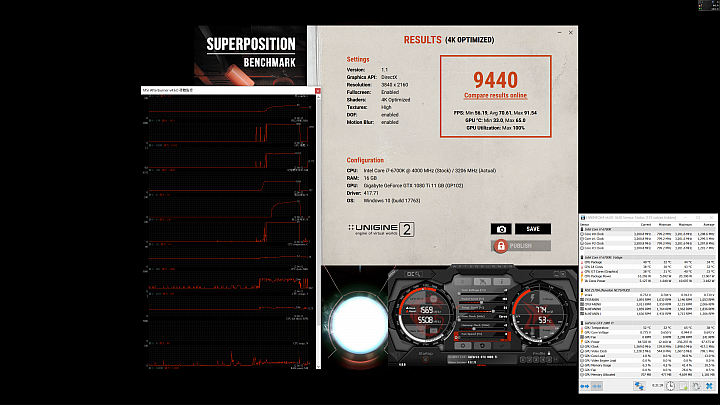This screenshot has height=405, width=720.
Task: Click the Core Clock slider handle
Action: click(x=459, y=320)
